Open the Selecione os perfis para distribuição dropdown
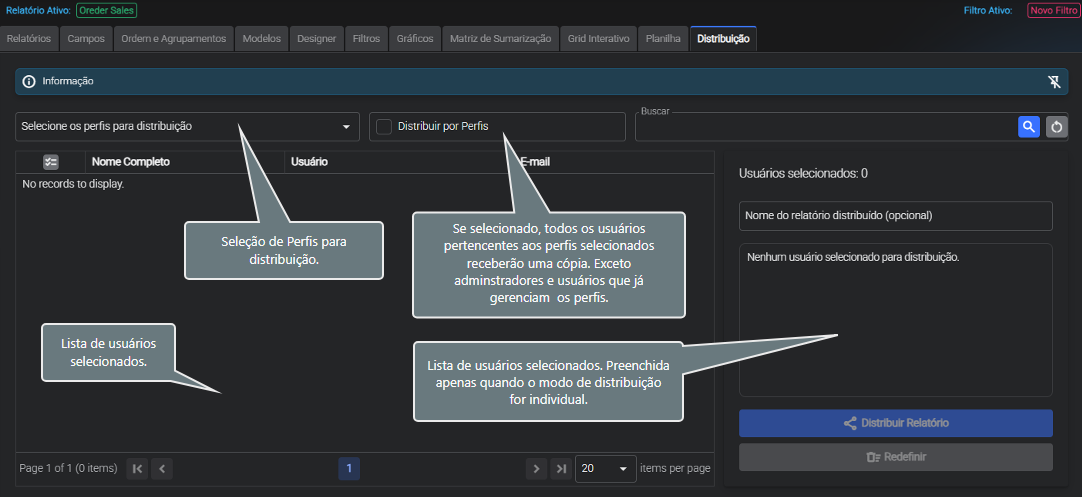This screenshot has width=1082, height=497. pyautogui.click(x=187, y=127)
